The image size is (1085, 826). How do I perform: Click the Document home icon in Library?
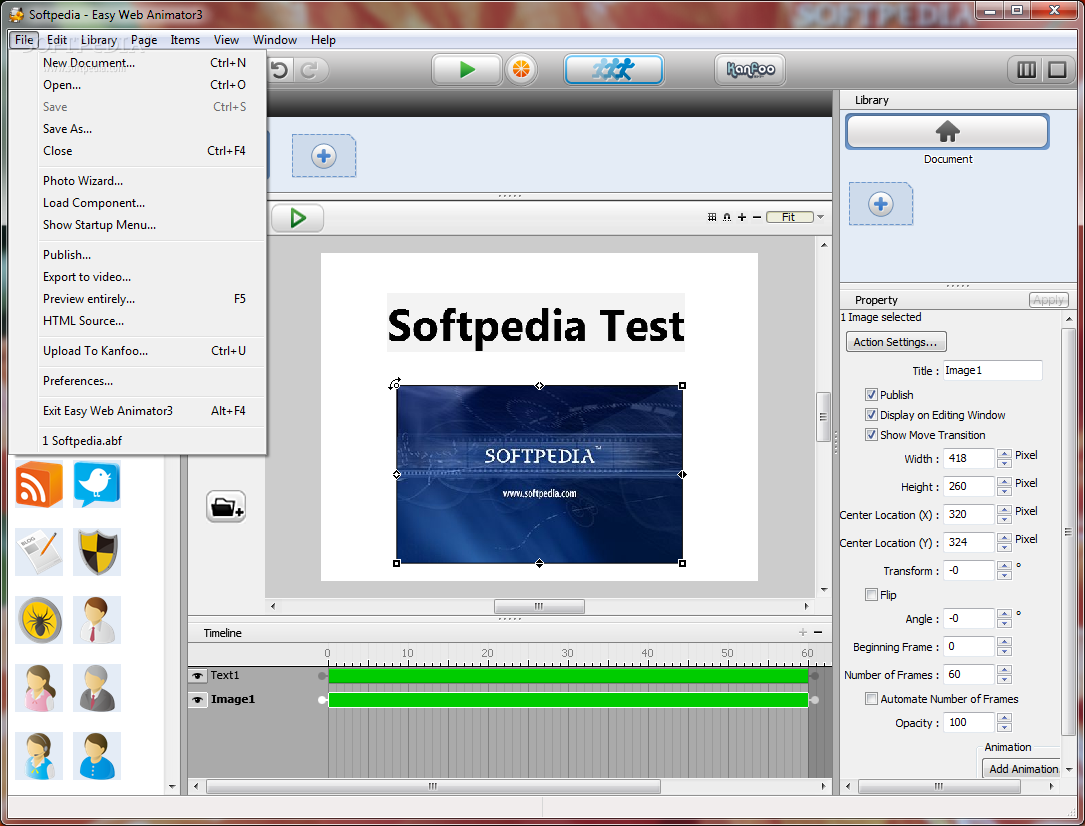947,131
